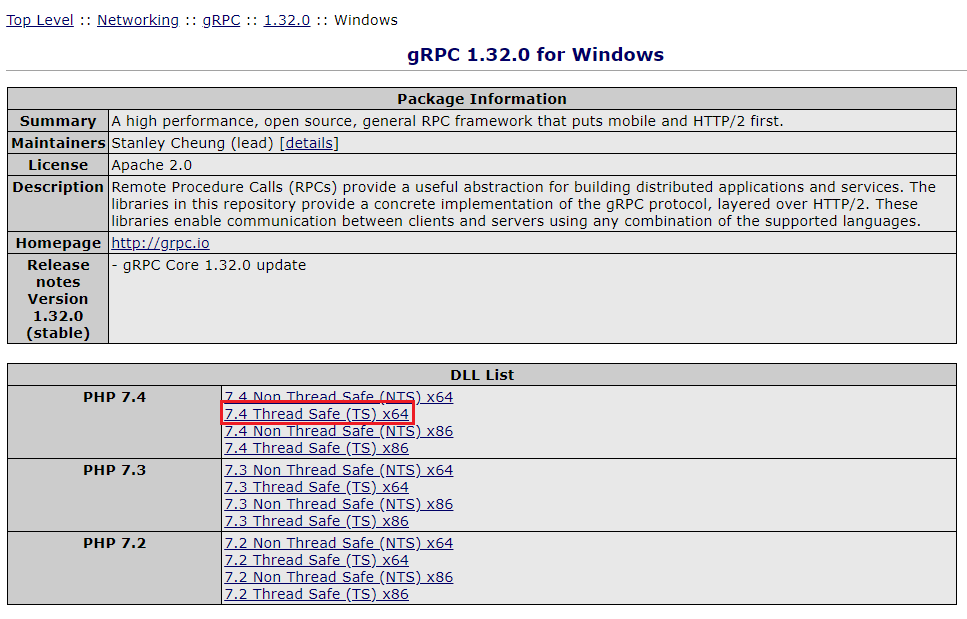This screenshot has width=967, height=619.
Task: Download the 7.4 Non Thread Safe x64 DLL
Action: [x=338, y=396]
